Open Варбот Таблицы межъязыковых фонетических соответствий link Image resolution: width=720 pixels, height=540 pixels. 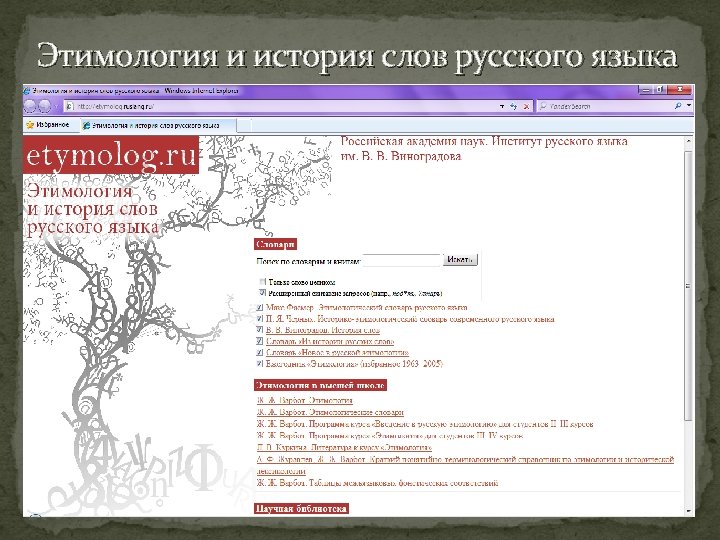coord(377,483)
